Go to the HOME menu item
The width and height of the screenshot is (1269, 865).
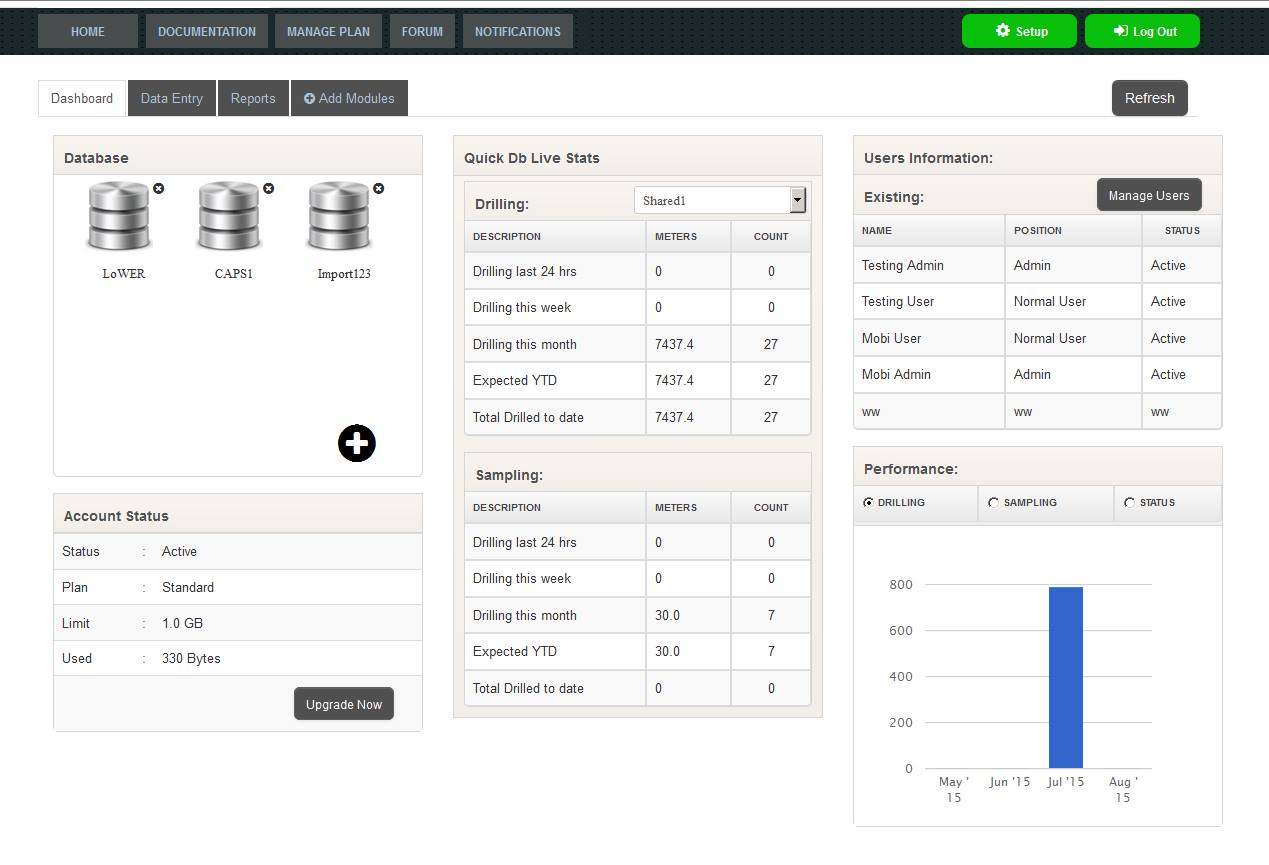88,31
